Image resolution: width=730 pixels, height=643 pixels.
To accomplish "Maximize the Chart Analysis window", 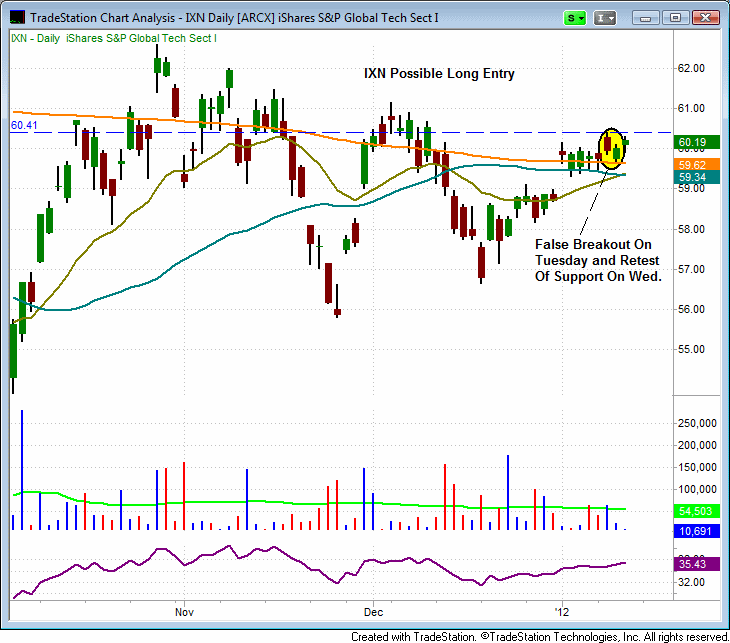I will click(x=675, y=18).
